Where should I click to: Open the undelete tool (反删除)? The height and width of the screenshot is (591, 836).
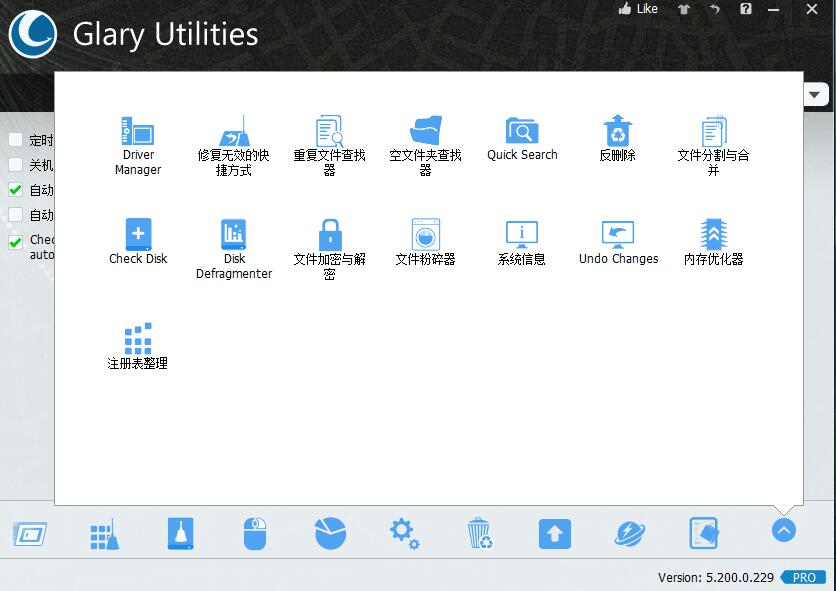click(617, 140)
